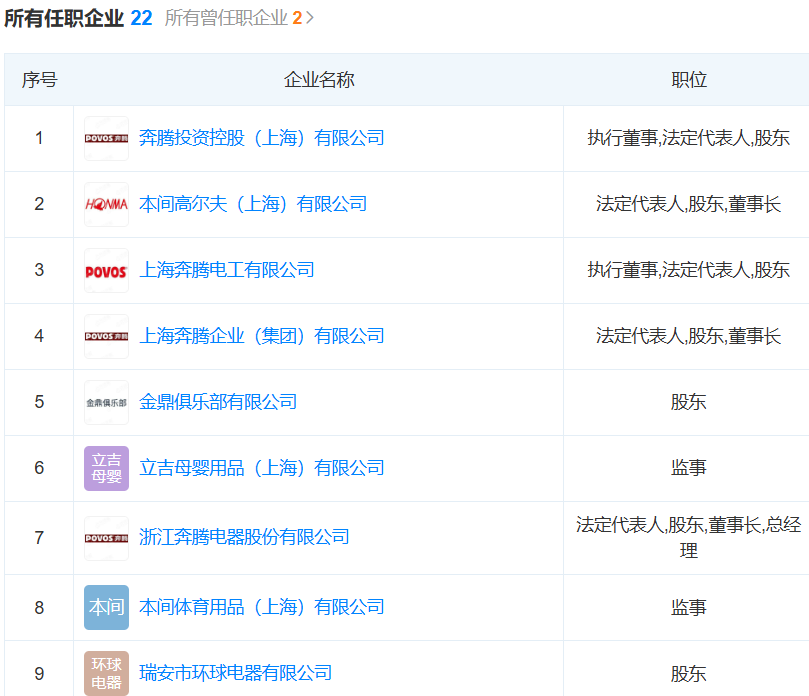Select 监事 position in row 8
The height and width of the screenshot is (696, 809).
point(688,607)
